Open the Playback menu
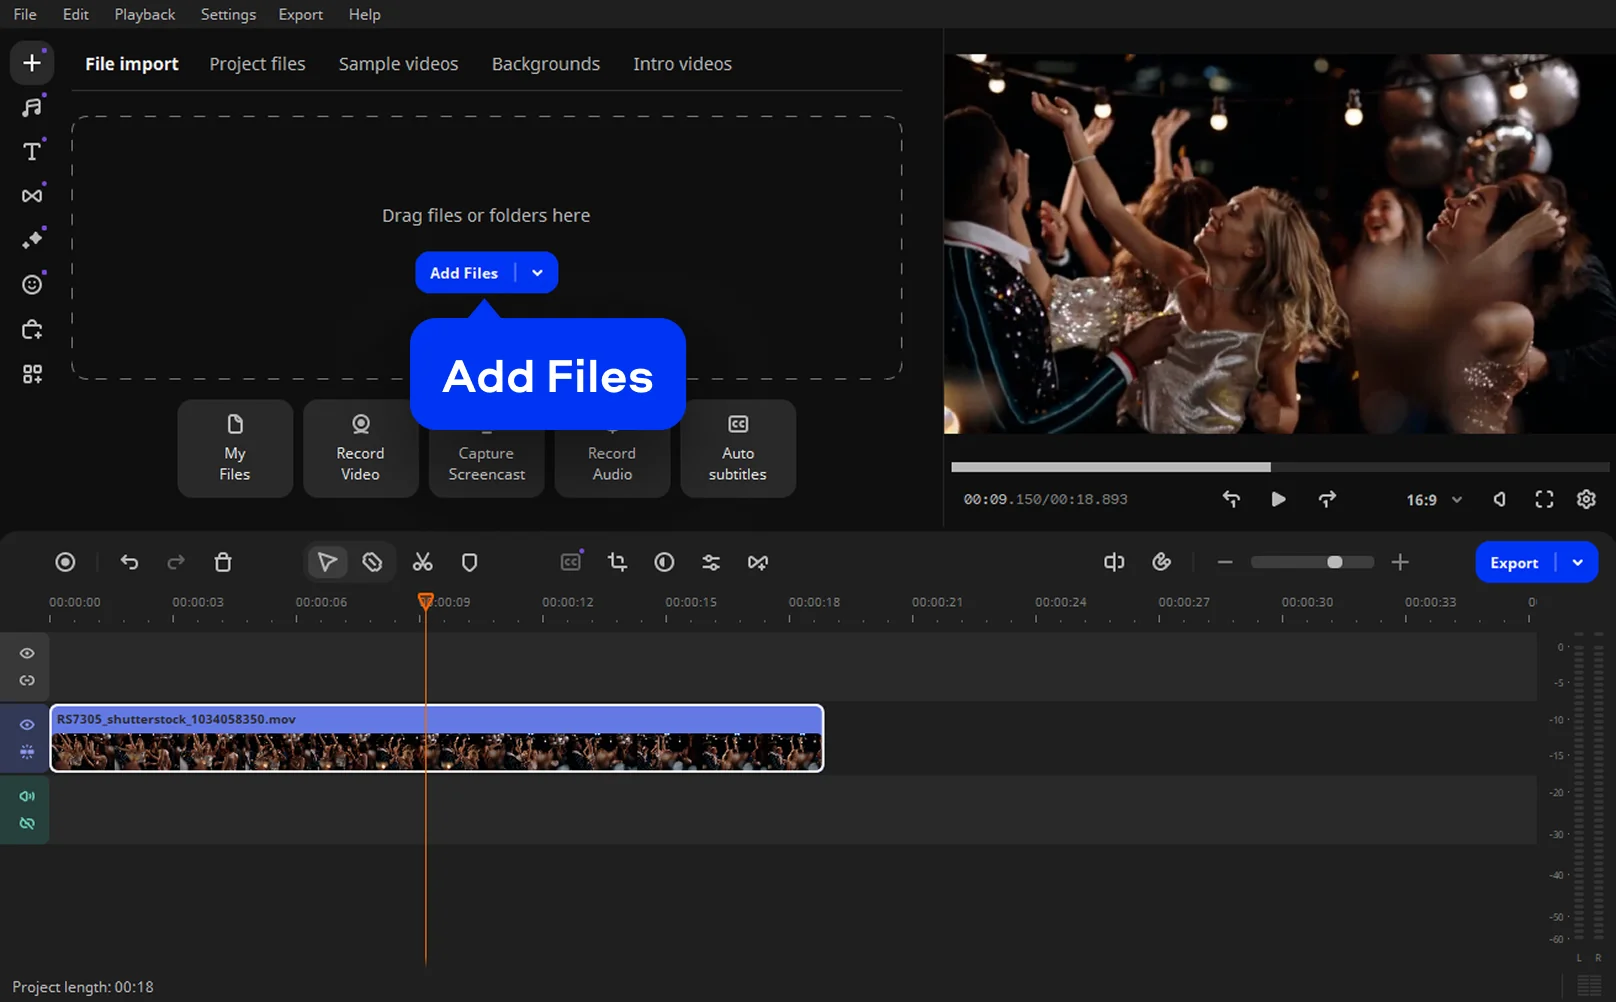1616x1002 pixels. pyautogui.click(x=144, y=14)
